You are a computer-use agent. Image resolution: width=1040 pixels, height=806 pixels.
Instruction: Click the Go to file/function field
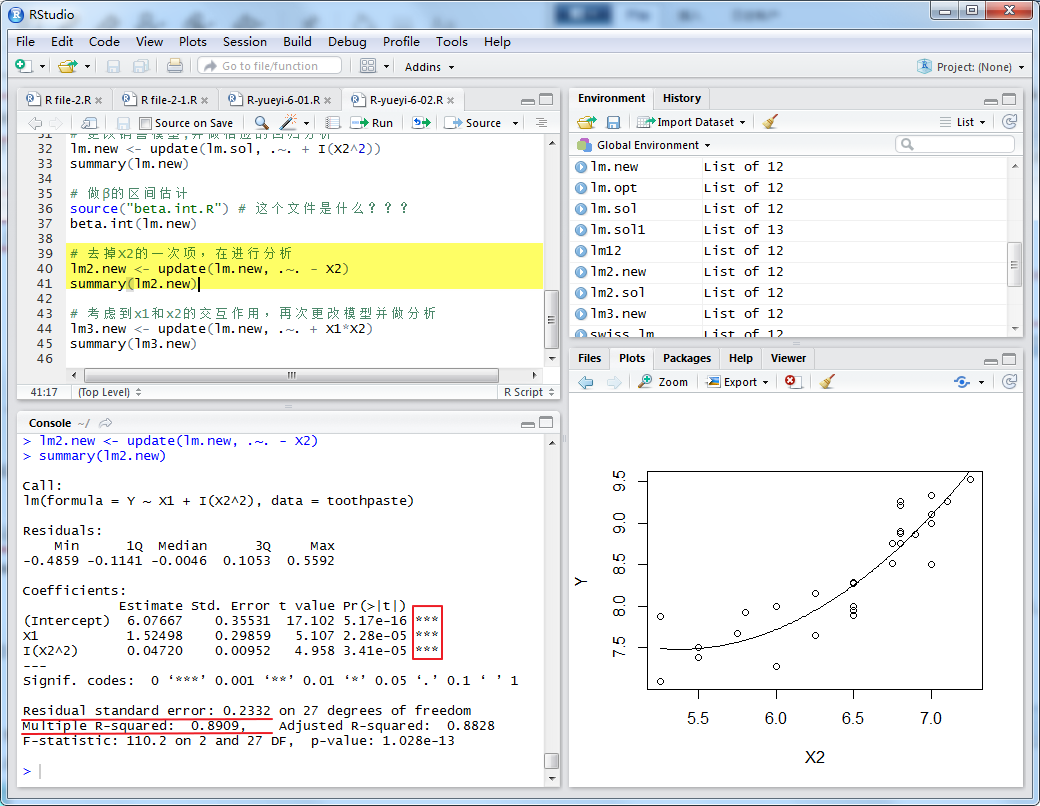[270, 66]
